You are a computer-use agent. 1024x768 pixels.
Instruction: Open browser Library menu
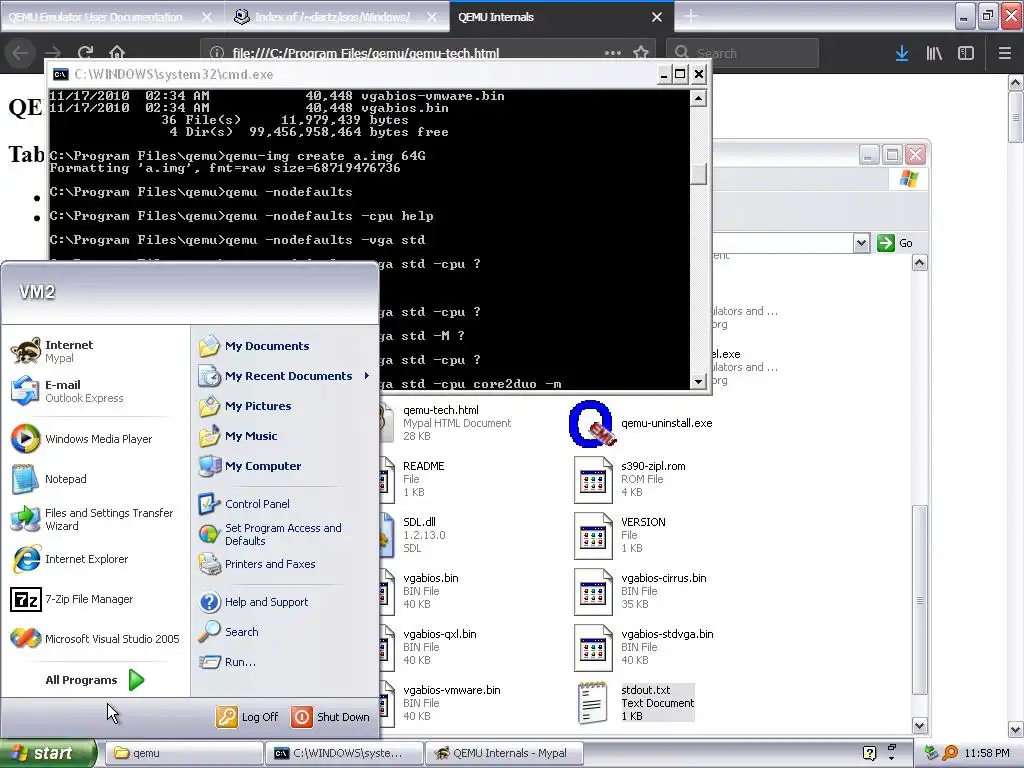click(x=934, y=53)
